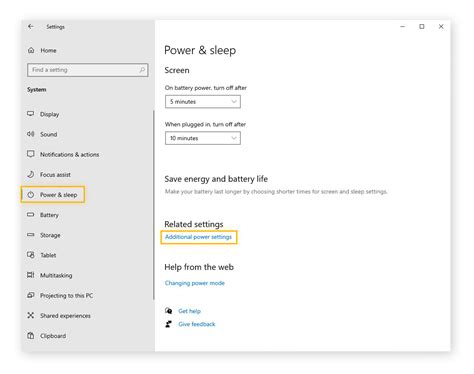474x374 pixels.
Task: Open Additional power settings link
Action: [x=198, y=237]
